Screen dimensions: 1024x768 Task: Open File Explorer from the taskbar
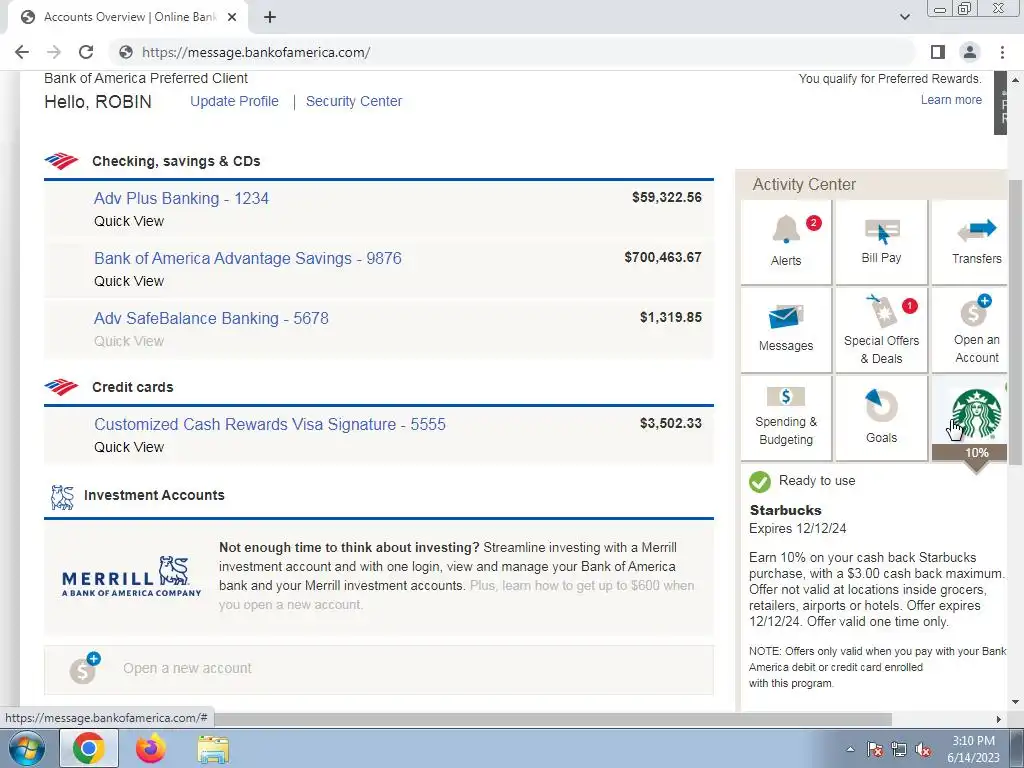(x=213, y=749)
